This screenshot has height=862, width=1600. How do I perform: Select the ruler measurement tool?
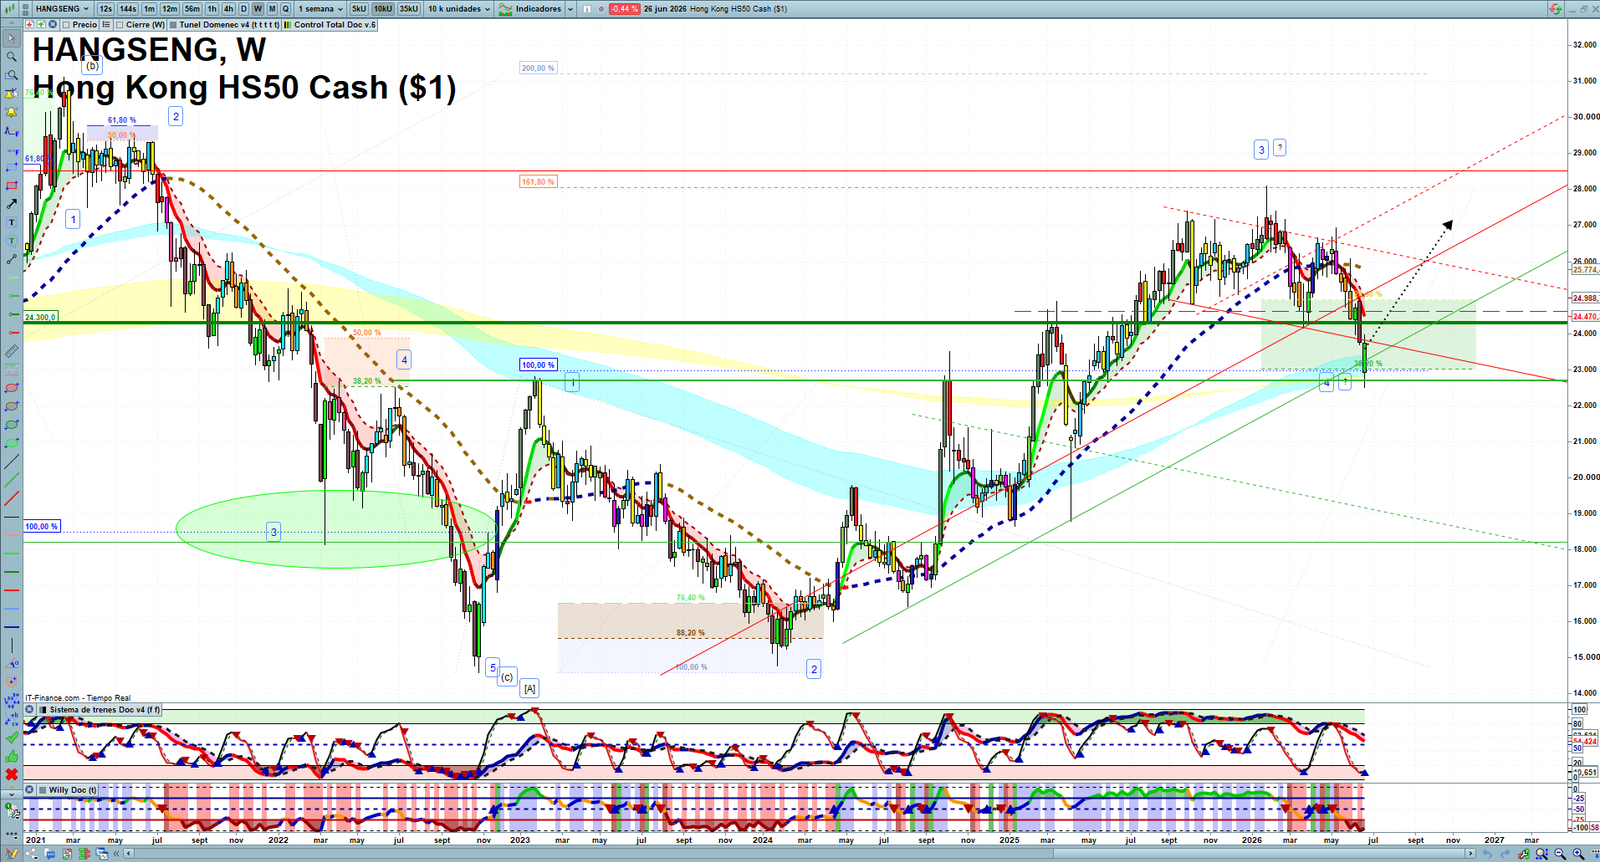tap(12, 351)
